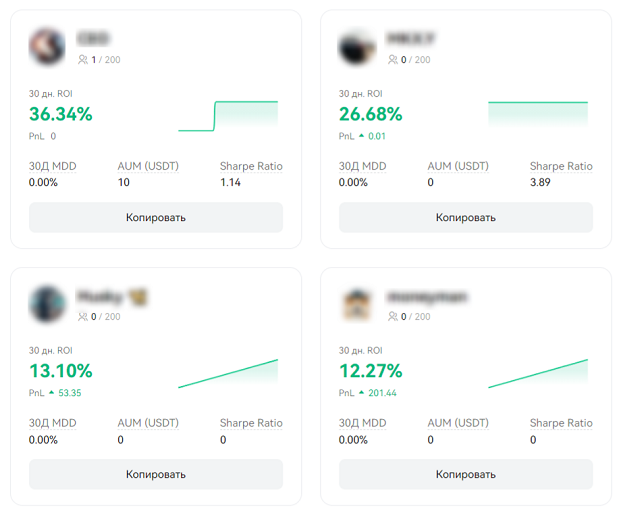Click the avatar of the 13.10% ROI trader
Viewport: 623px width, 515px height.
(47, 304)
